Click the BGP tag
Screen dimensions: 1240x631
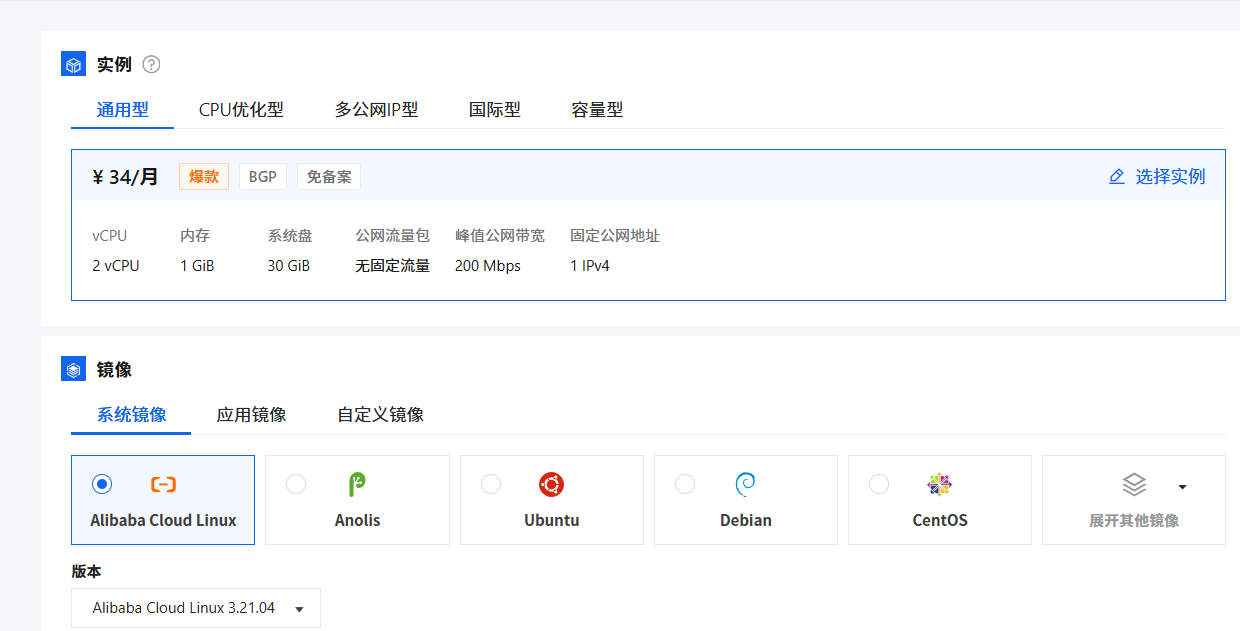coord(263,177)
